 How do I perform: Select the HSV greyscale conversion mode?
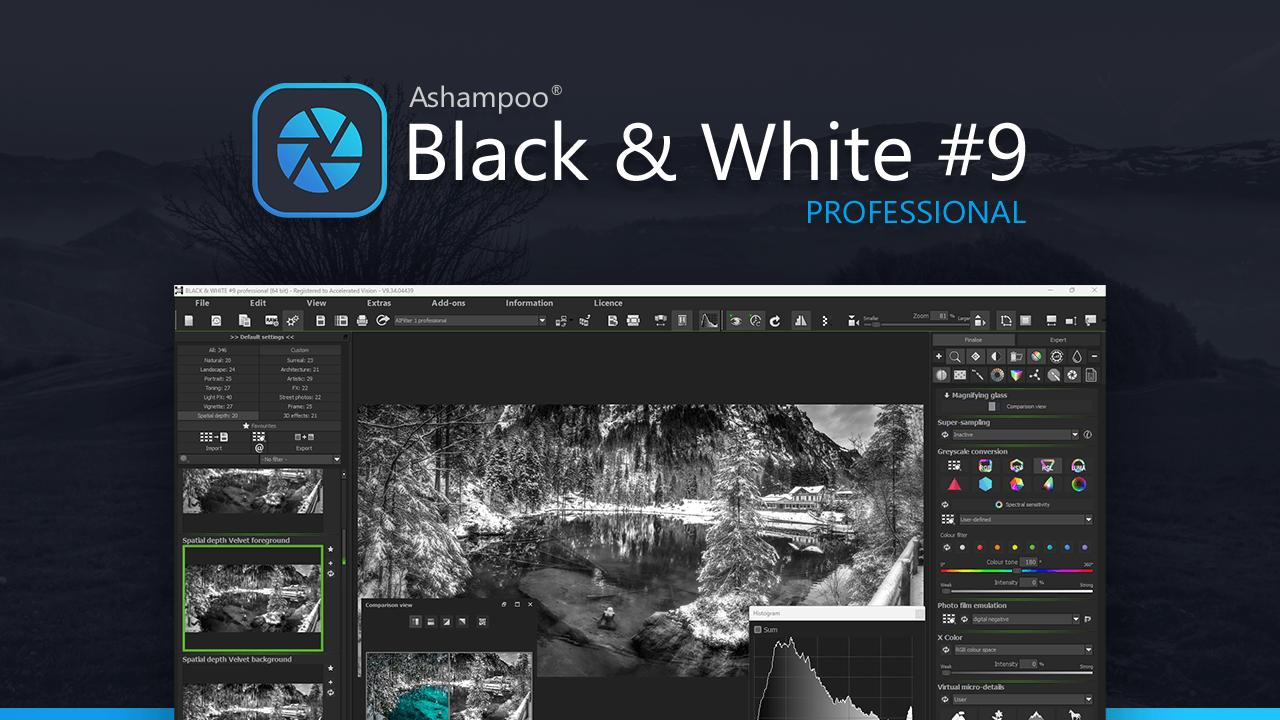pos(1016,465)
